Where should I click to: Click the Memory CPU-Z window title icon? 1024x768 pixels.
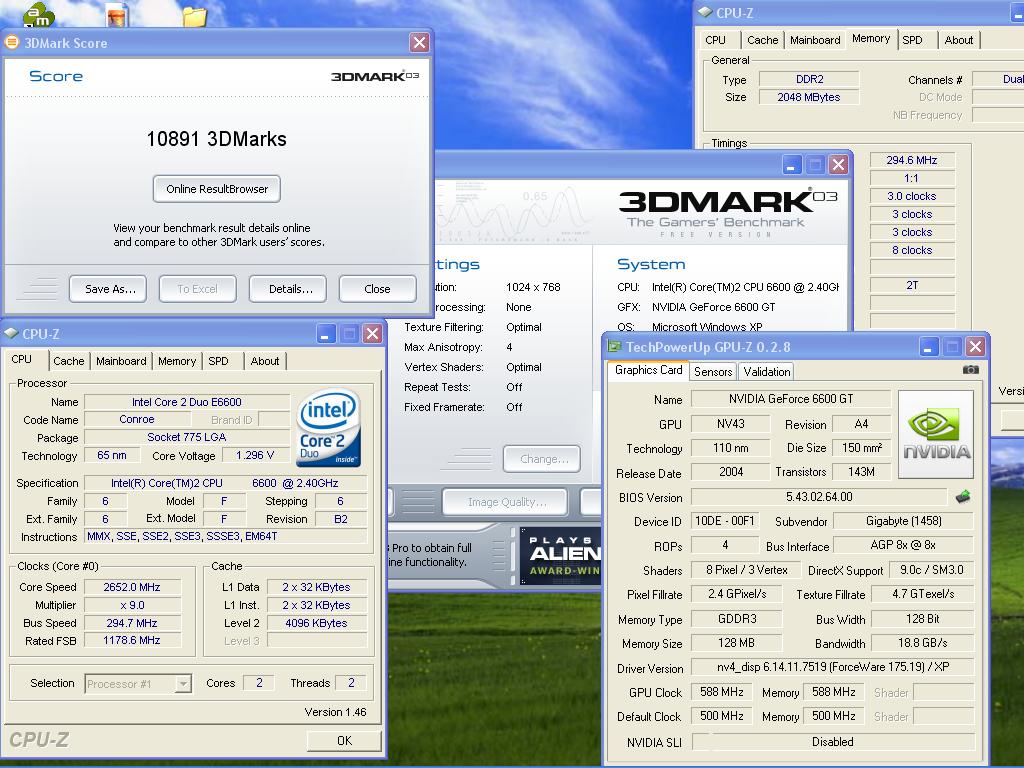(705, 12)
